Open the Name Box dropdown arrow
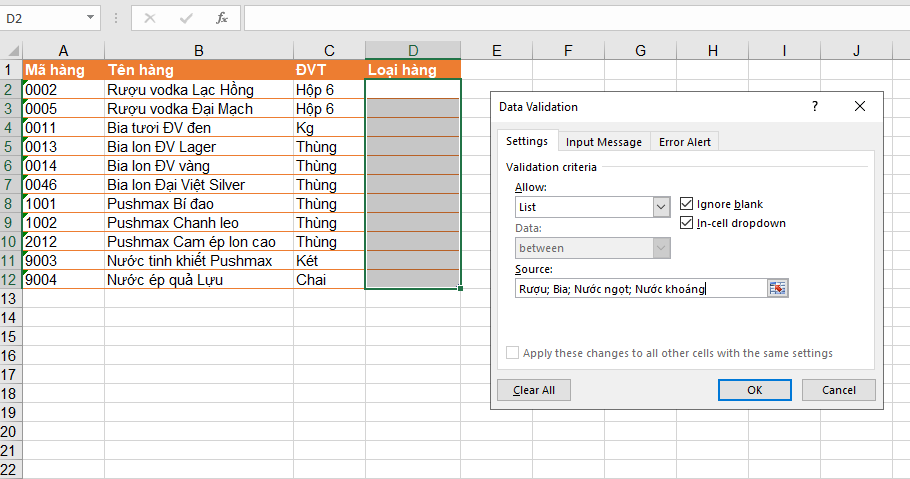The height and width of the screenshot is (479, 910). 90,18
